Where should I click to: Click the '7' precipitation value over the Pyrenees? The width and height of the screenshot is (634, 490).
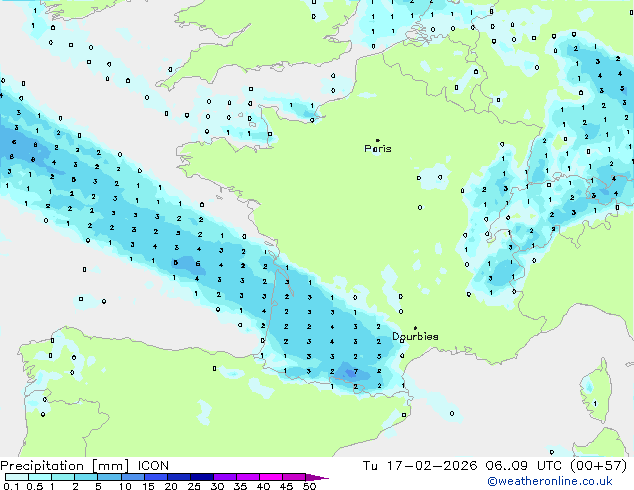point(356,371)
